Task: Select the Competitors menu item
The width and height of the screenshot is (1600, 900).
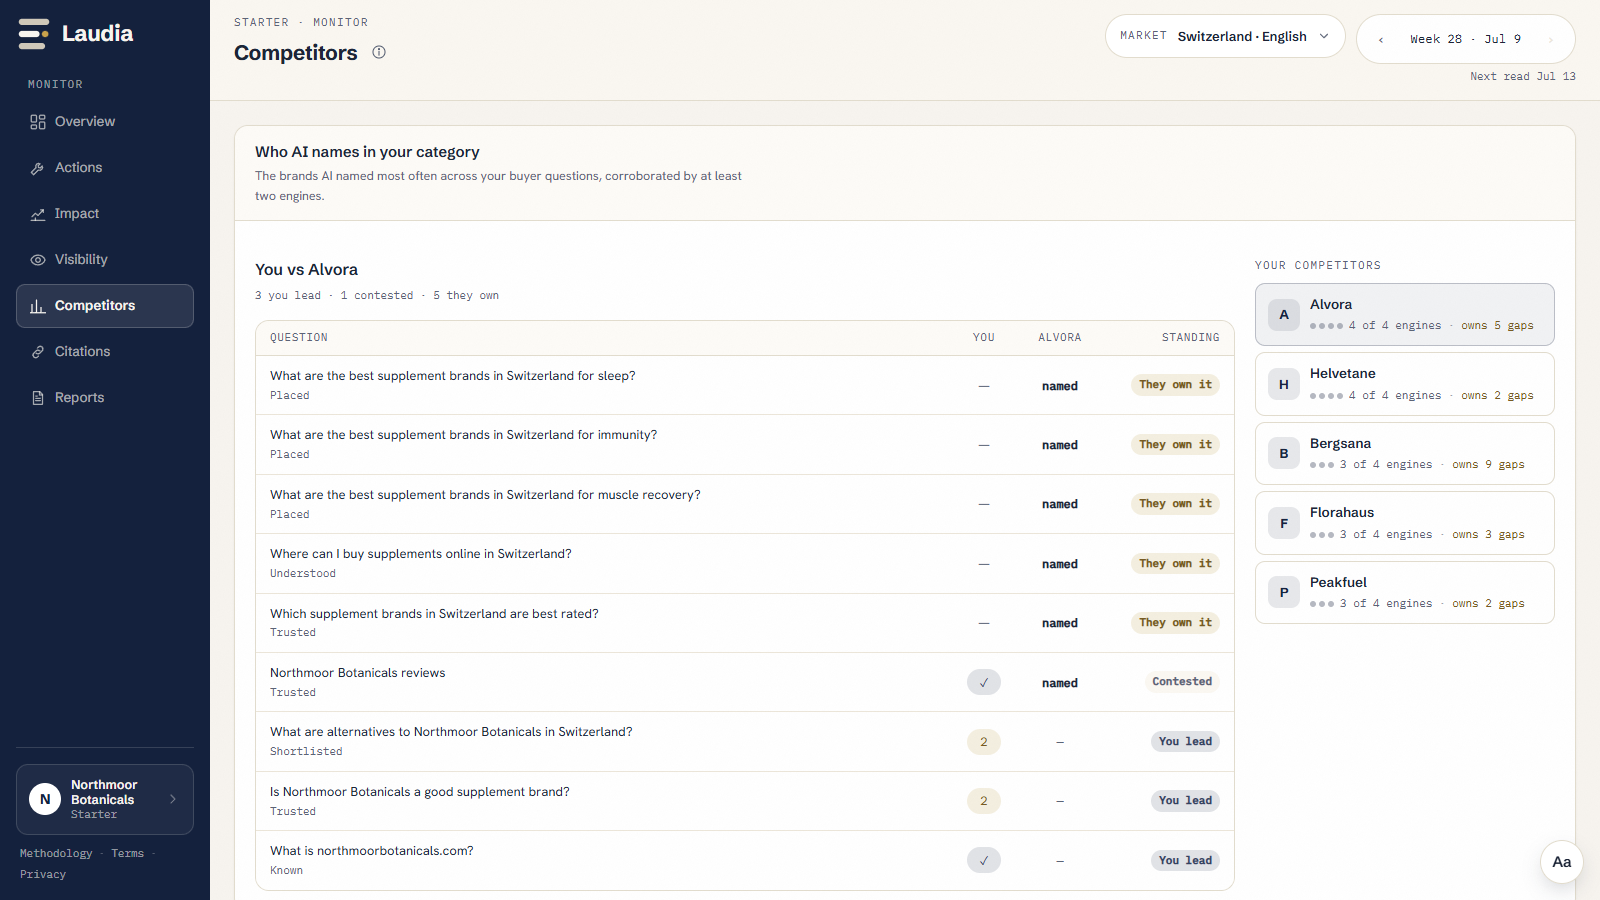Action: [105, 306]
